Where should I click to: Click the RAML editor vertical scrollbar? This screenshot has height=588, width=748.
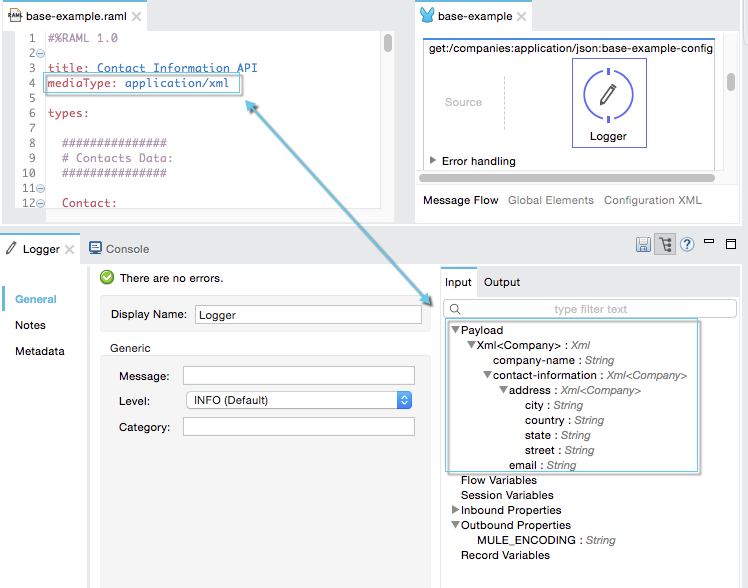tap(388, 43)
